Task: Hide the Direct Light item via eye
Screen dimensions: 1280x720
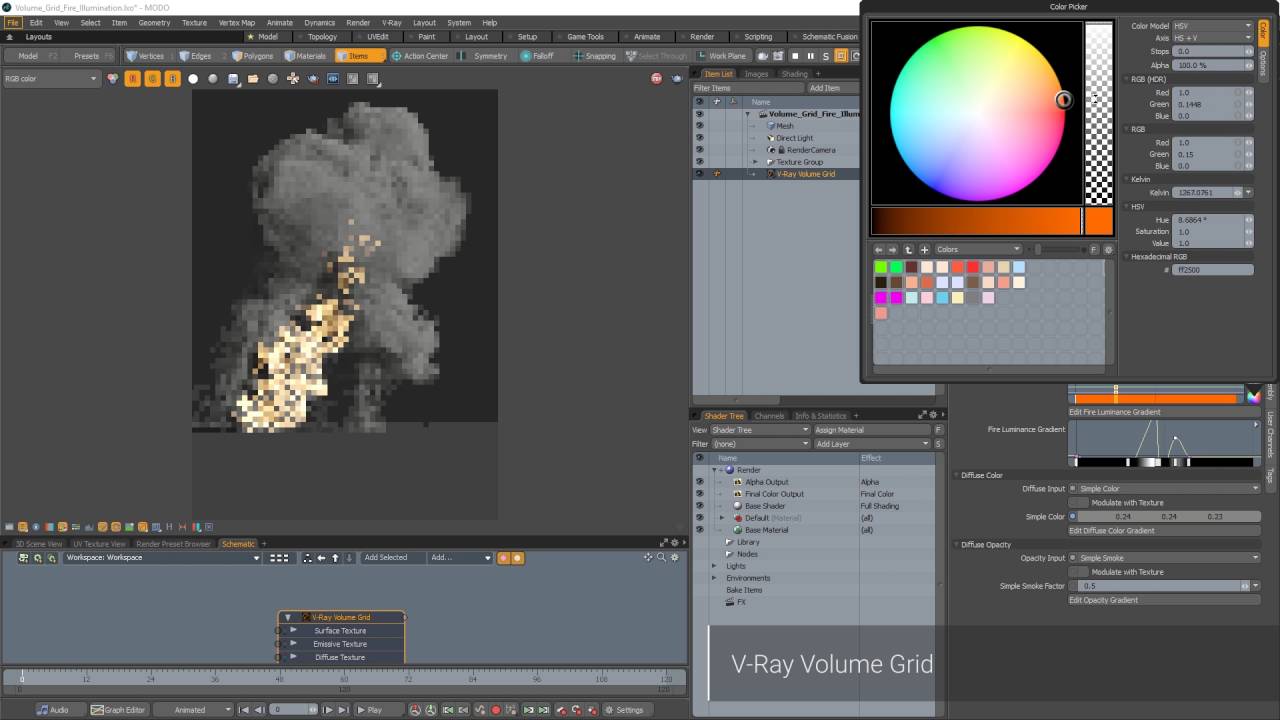Action: tap(699, 138)
